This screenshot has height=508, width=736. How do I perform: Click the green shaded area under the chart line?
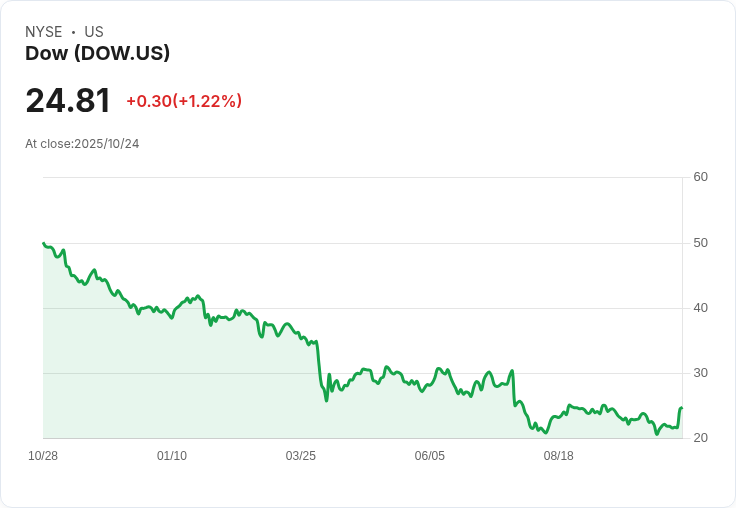tap(200, 390)
